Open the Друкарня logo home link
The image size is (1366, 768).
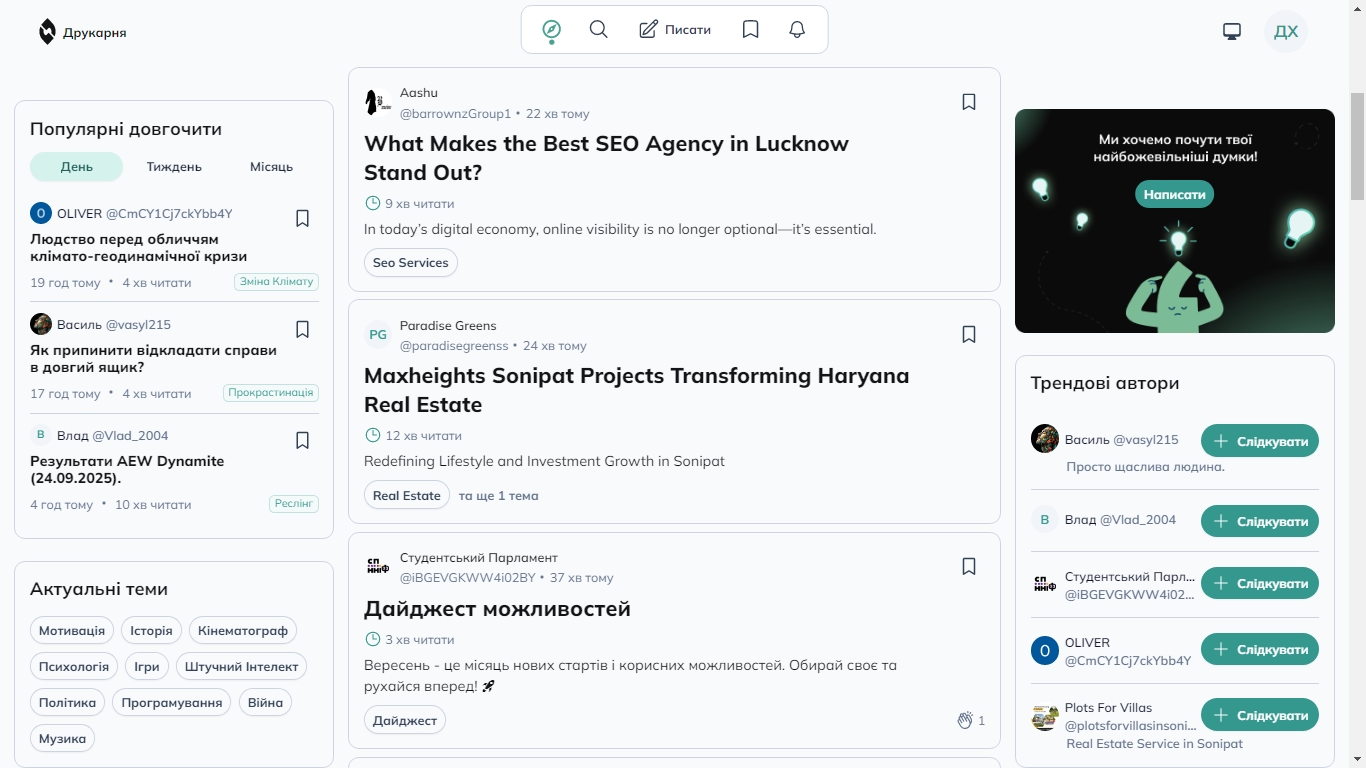pyautogui.click(x=83, y=32)
